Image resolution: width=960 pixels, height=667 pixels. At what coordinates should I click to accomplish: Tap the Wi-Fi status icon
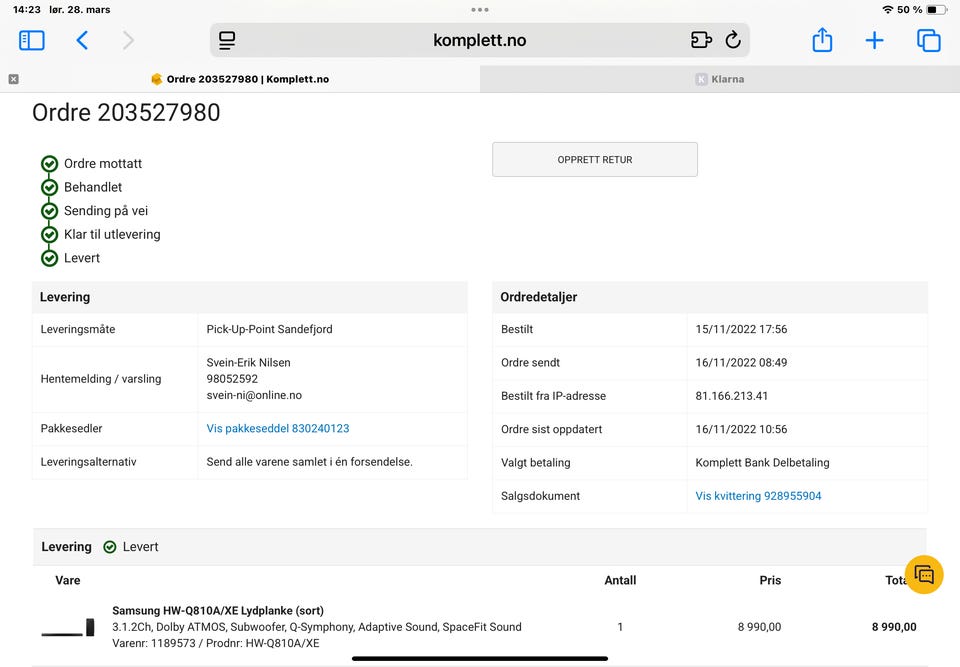888,10
